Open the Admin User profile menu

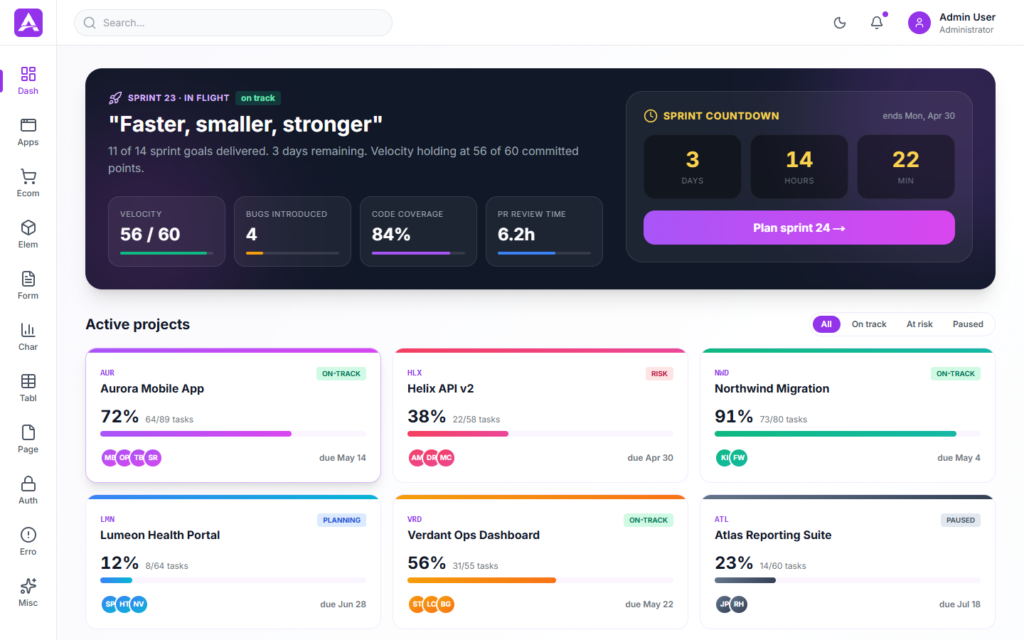tap(952, 23)
